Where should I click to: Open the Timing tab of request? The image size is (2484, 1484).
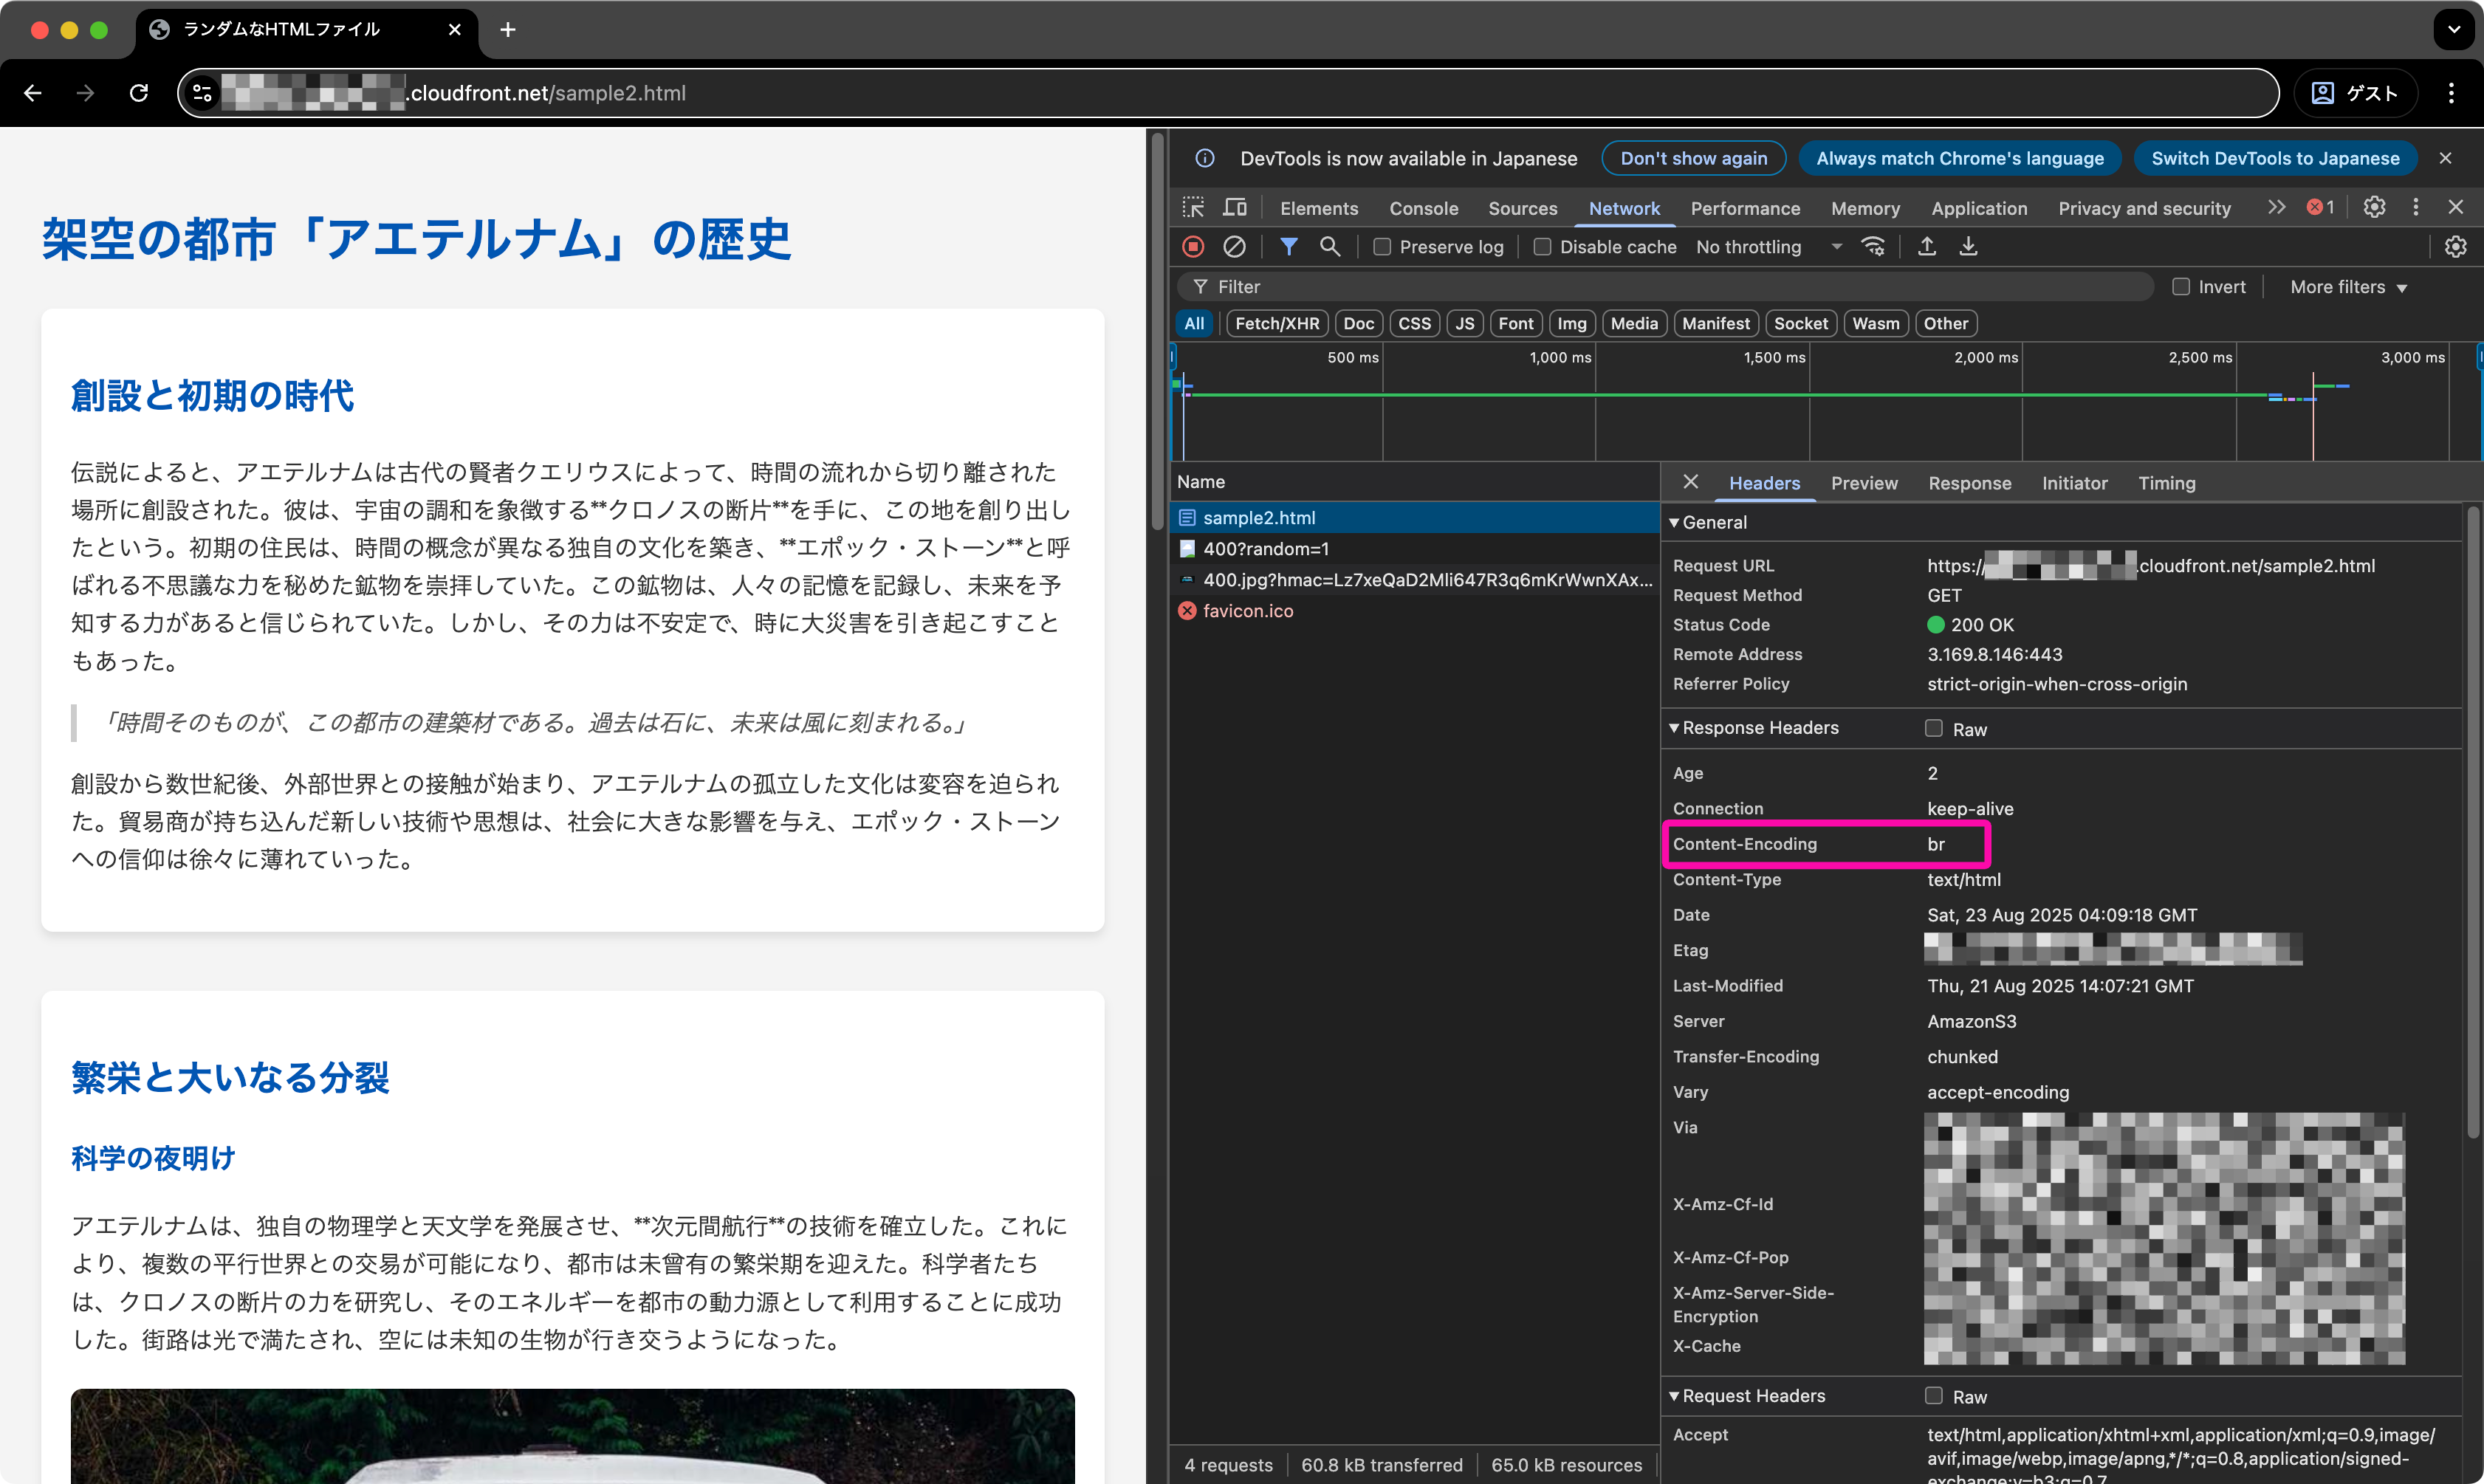2166,483
